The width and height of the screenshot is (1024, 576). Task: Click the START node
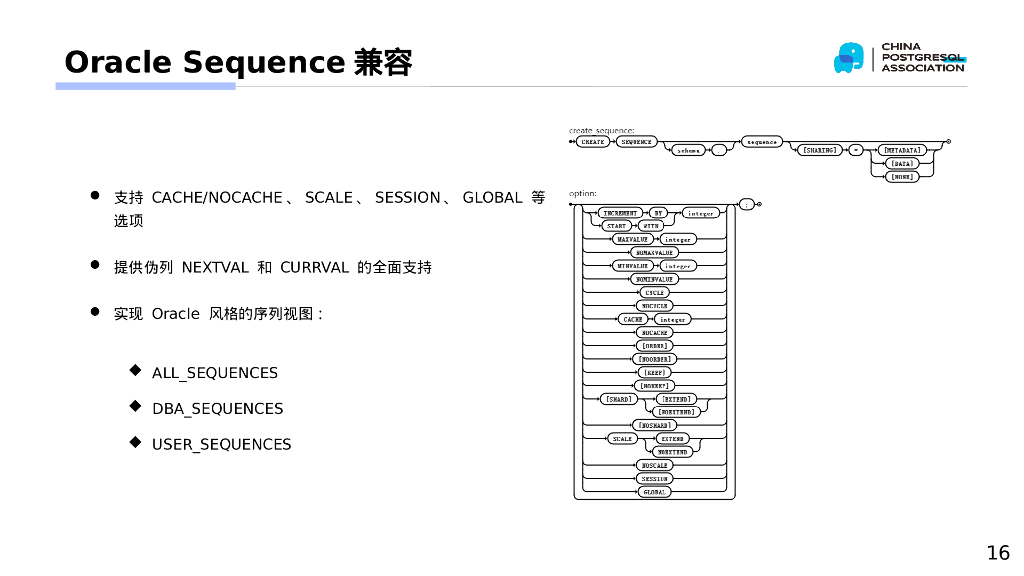[616, 226]
